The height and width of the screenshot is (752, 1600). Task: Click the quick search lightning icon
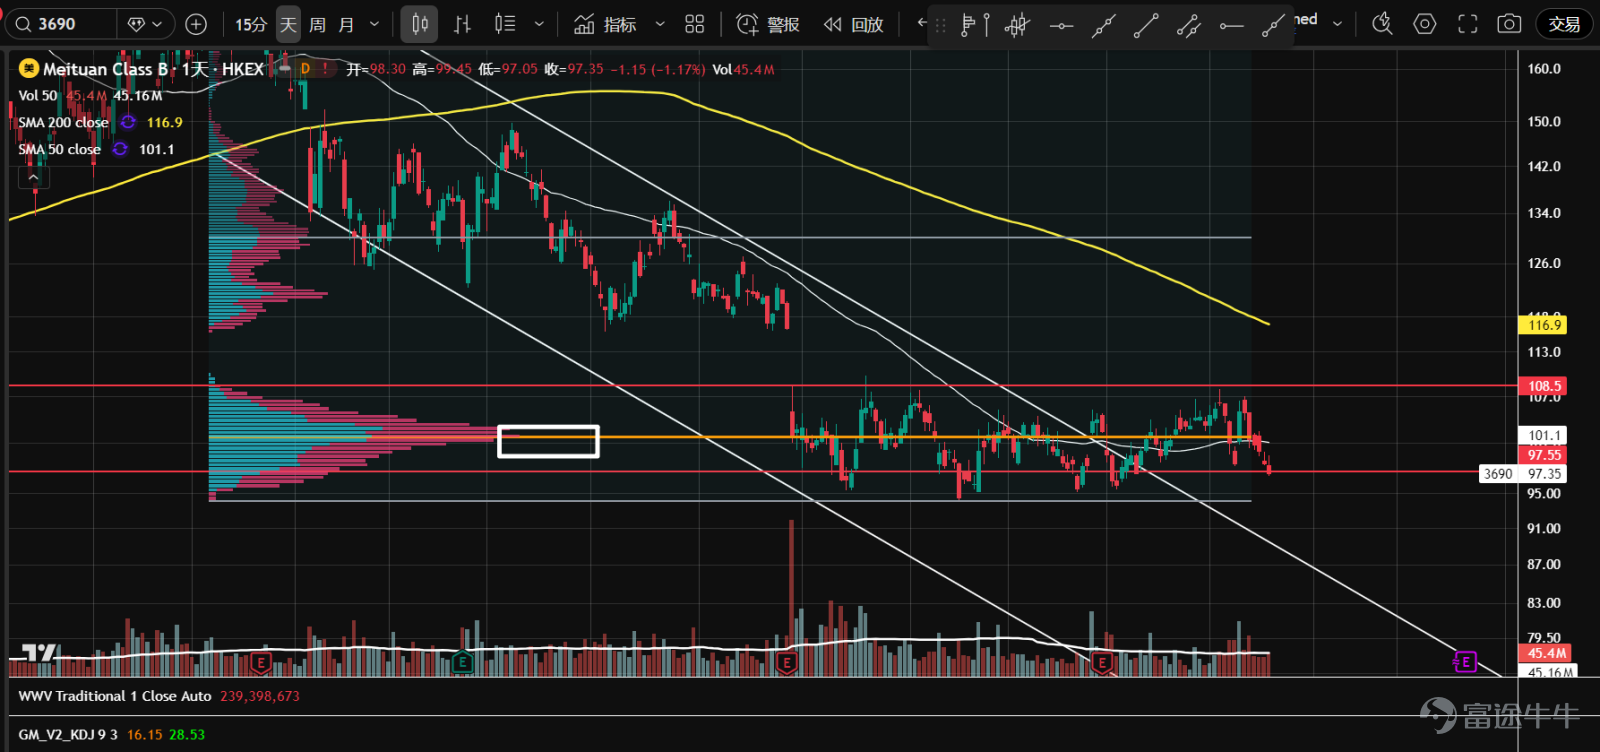pos(1382,24)
